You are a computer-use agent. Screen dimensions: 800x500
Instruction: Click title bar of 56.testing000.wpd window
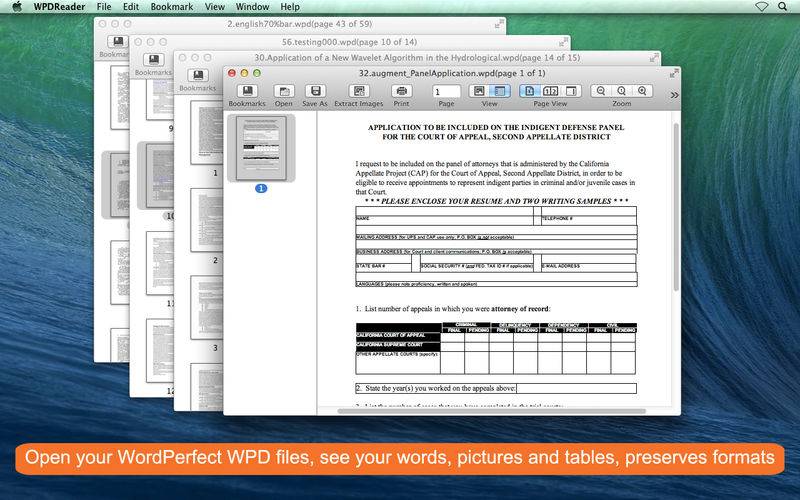tap(349, 42)
